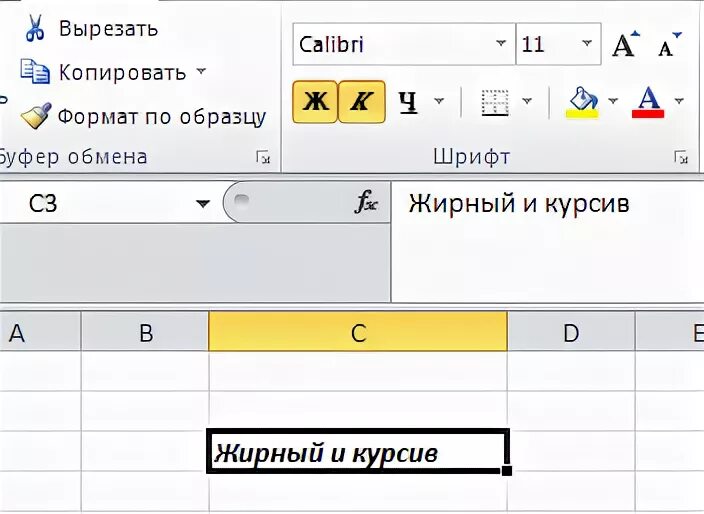The image size is (704, 514).
Task: Toggle italic (К) formatting off
Action: click(x=362, y=102)
